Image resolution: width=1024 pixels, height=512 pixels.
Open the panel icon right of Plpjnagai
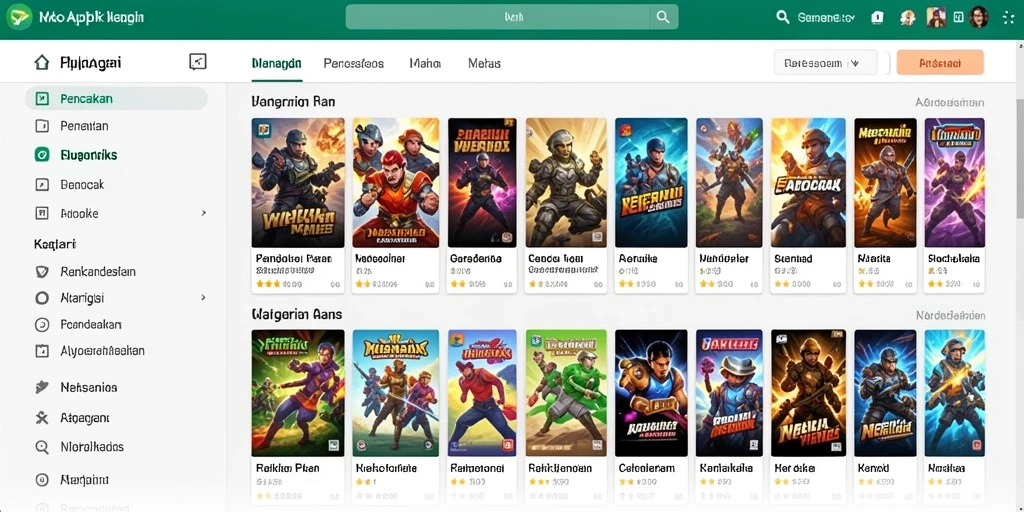(197, 62)
